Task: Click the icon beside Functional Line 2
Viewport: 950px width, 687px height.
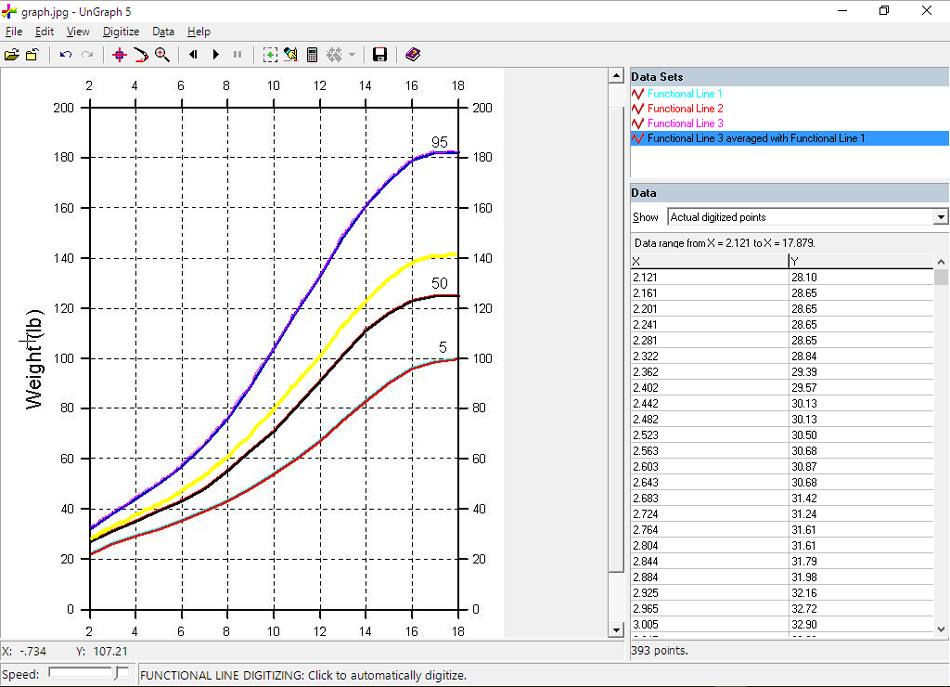Action: point(637,108)
